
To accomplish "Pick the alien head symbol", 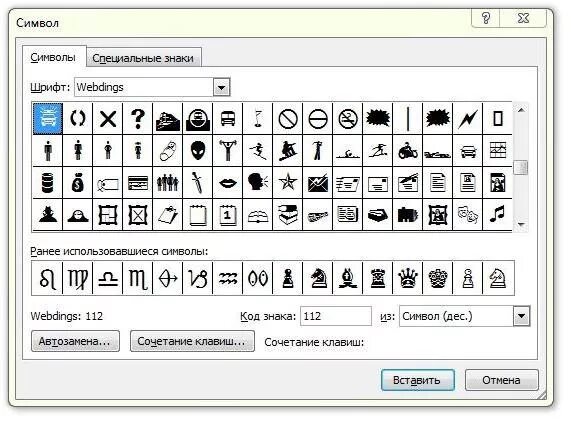I will coord(198,150).
